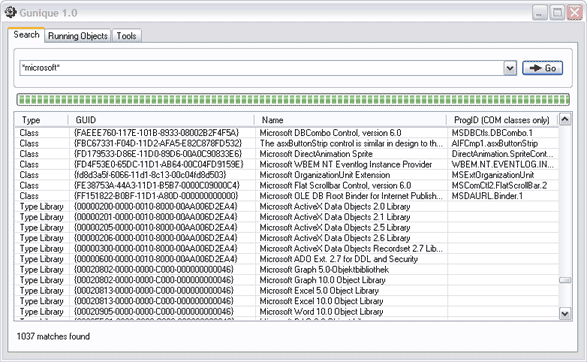Minimize the Gunique window

tap(539, 13)
